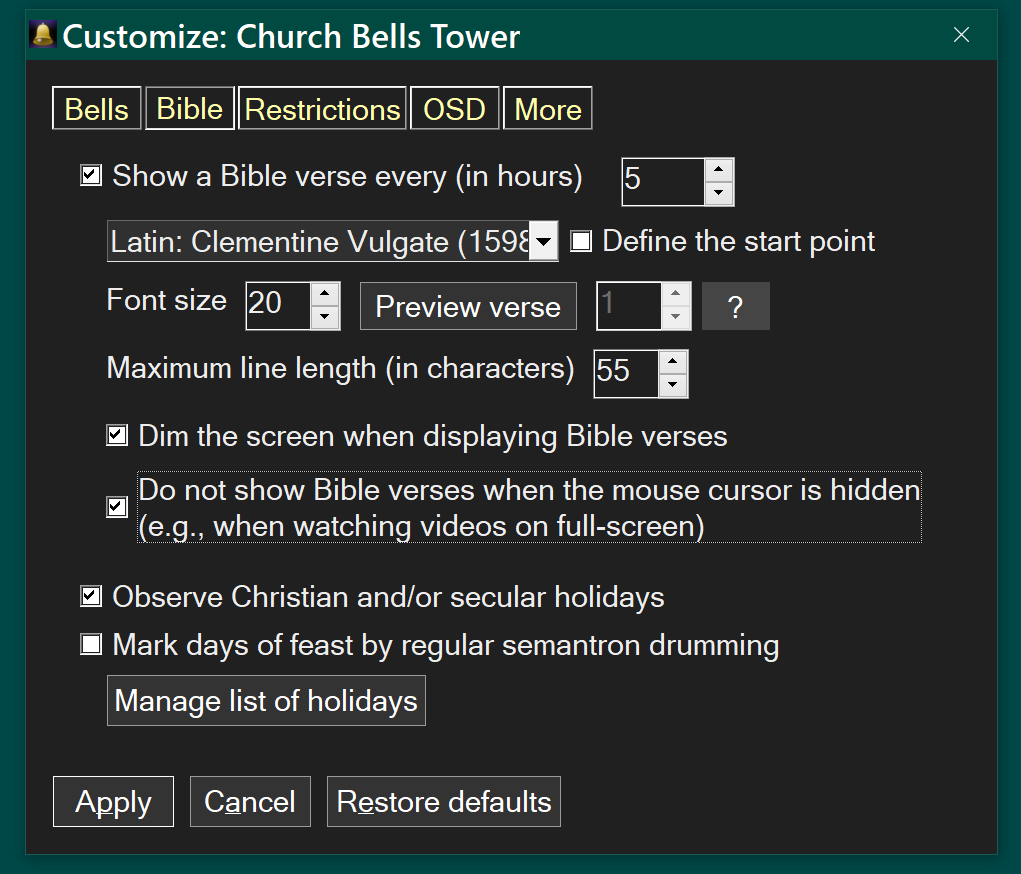Viewport: 1021px width, 874px height.
Task: Increase maximum line length value
Action: tap(673, 362)
